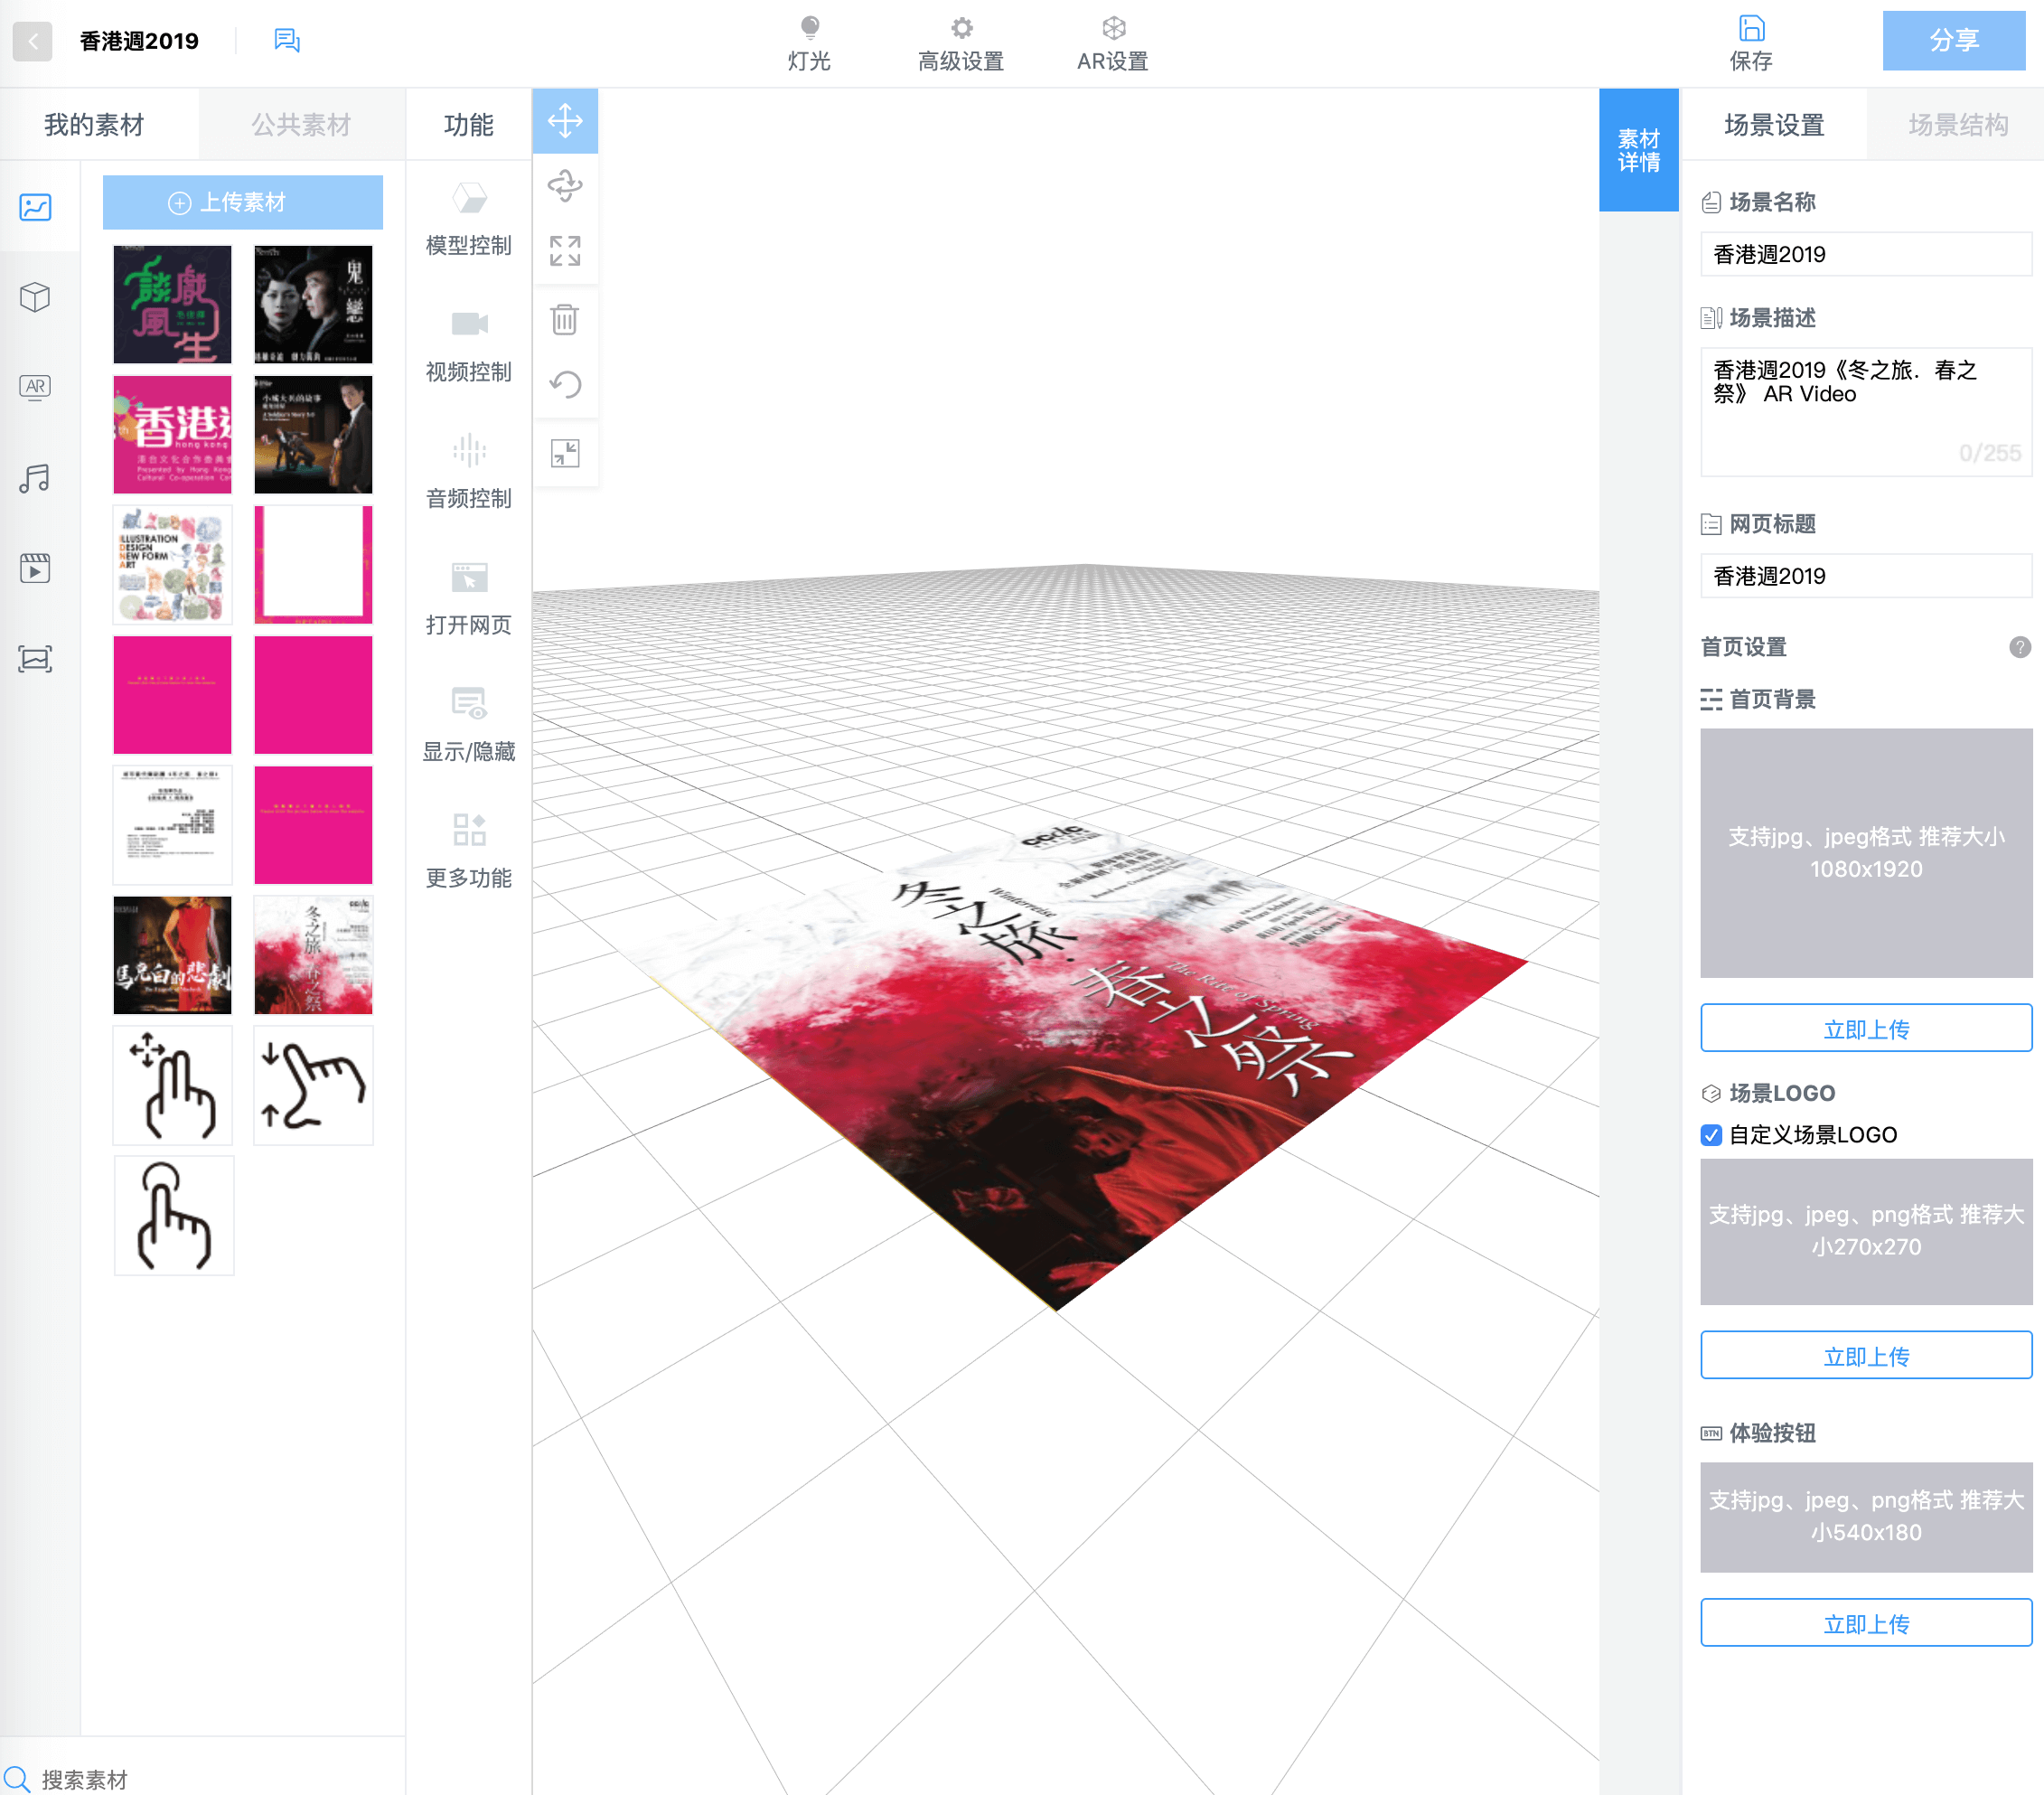Select swipe up-down hand gesture thumbnail
This screenshot has height=1795, width=2044.
(313, 1085)
